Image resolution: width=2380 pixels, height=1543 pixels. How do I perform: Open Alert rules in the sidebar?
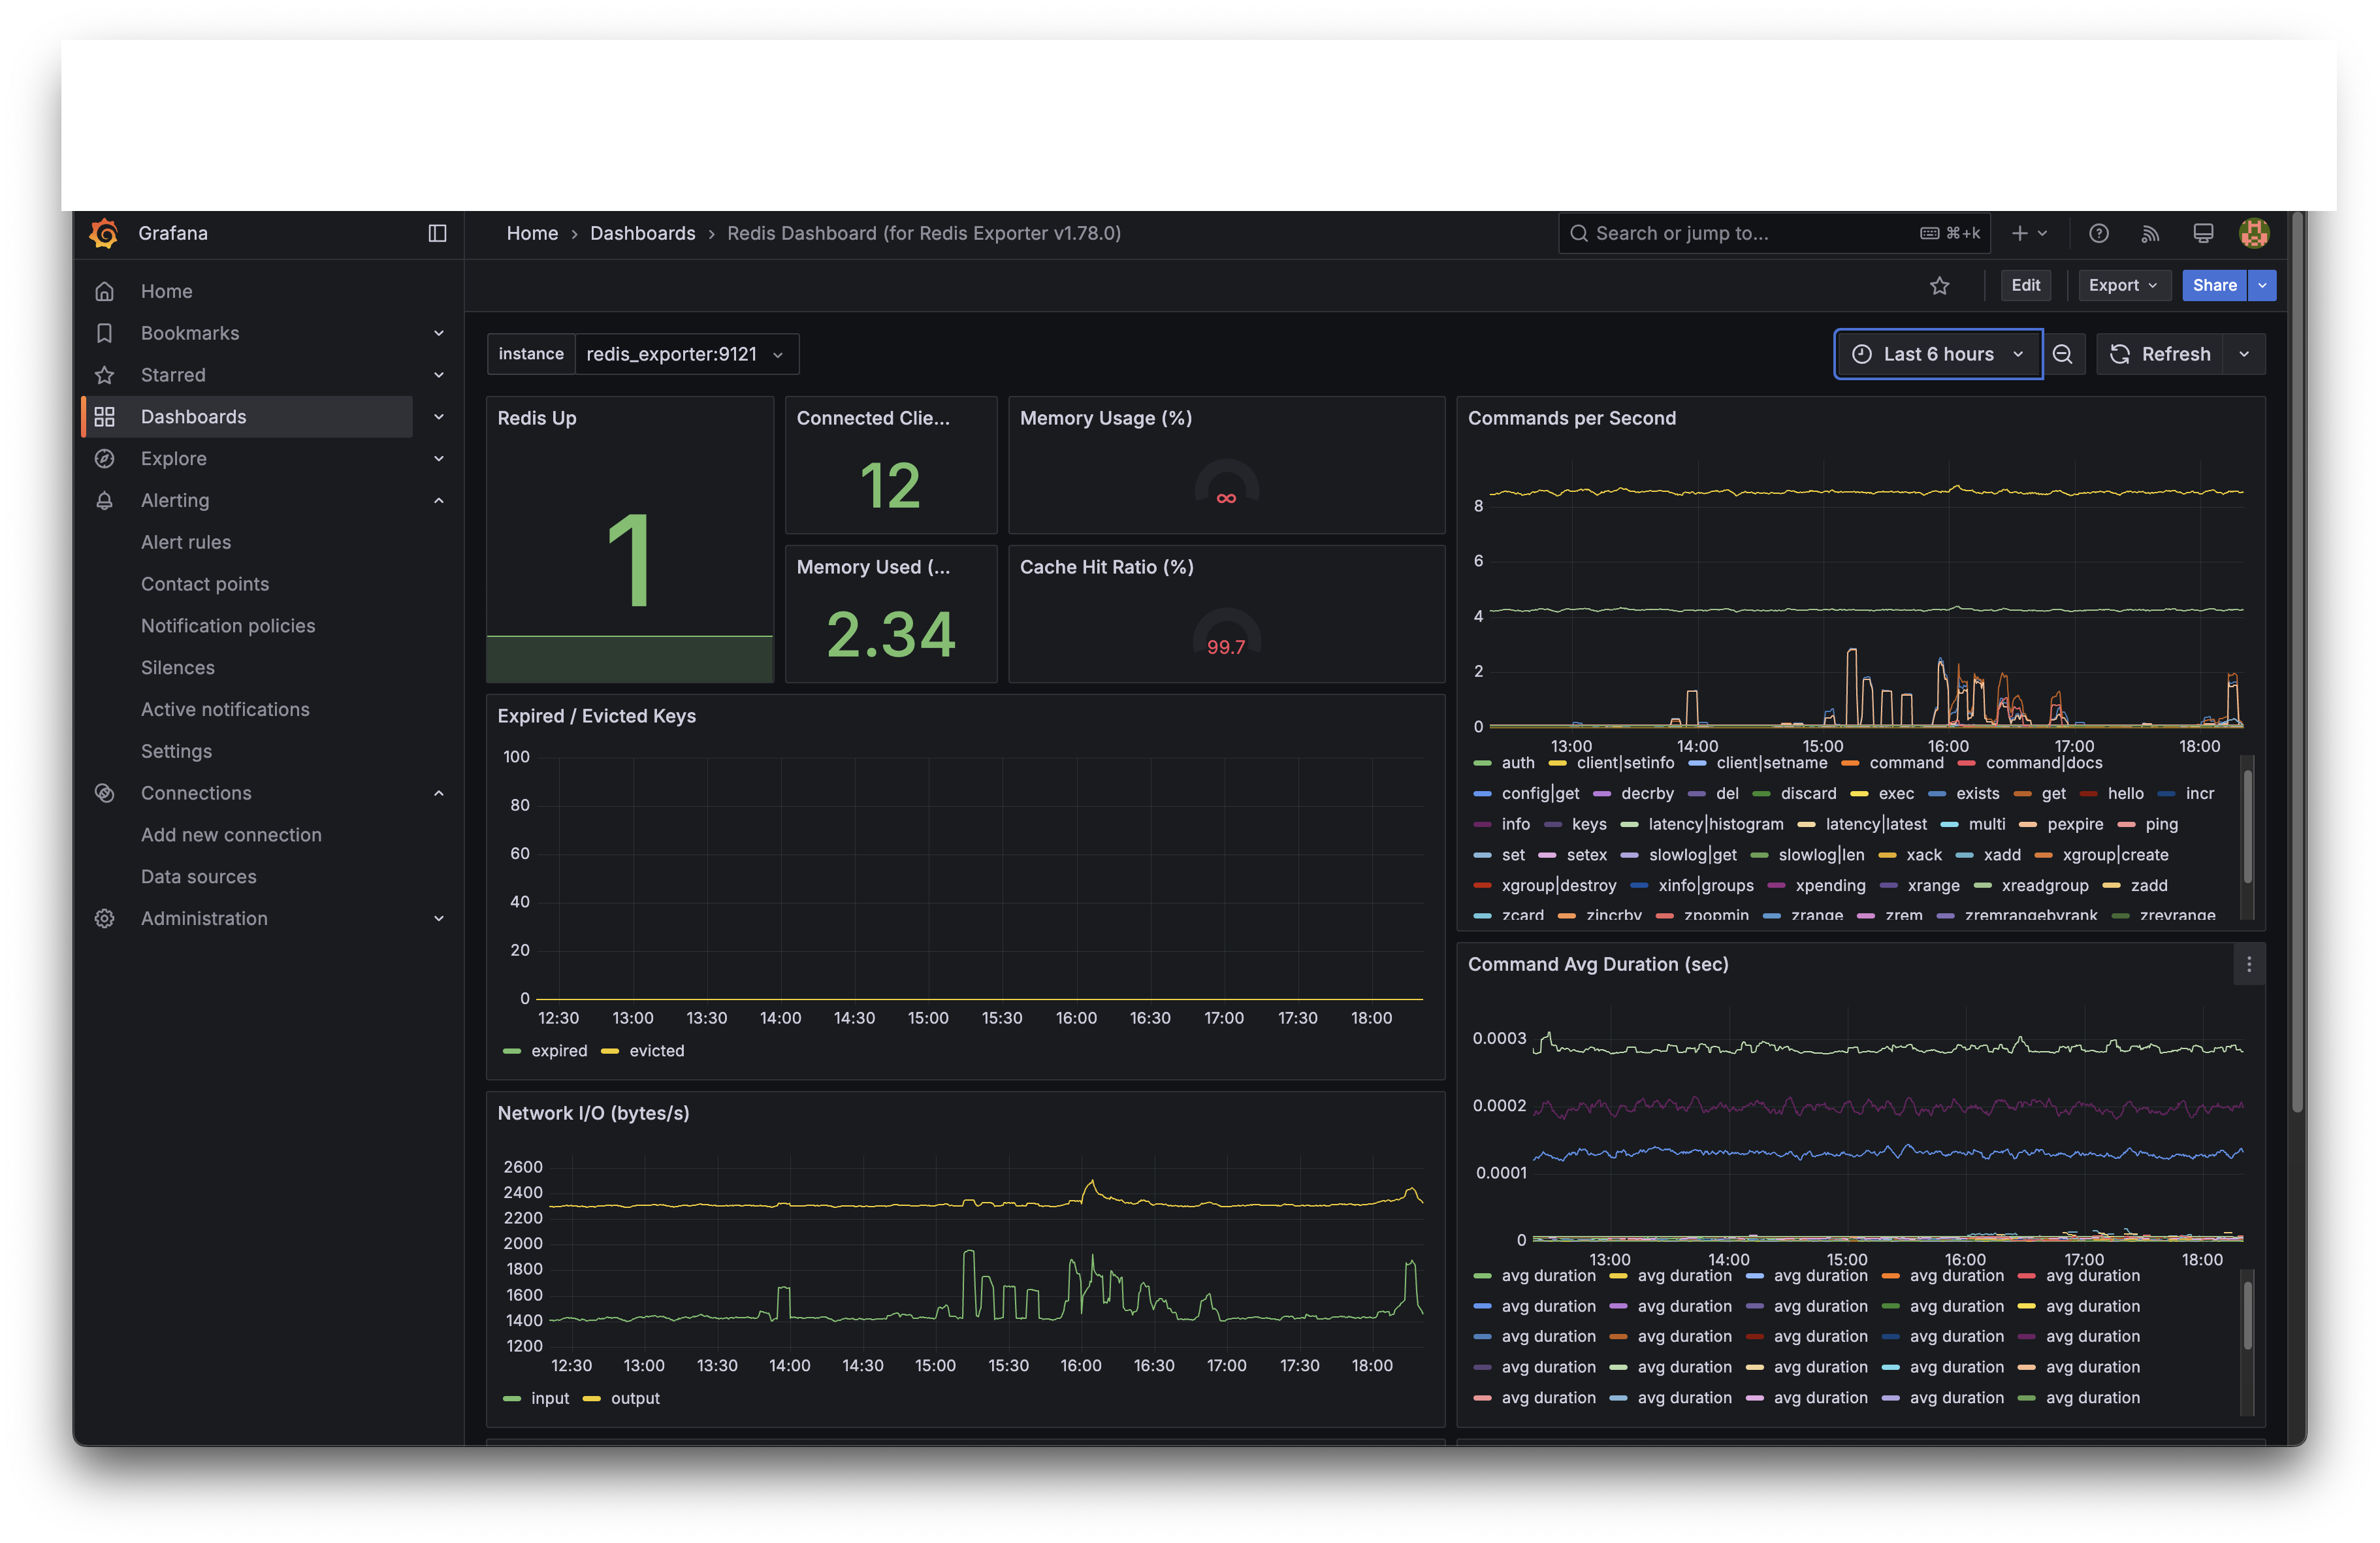coord(186,542)
